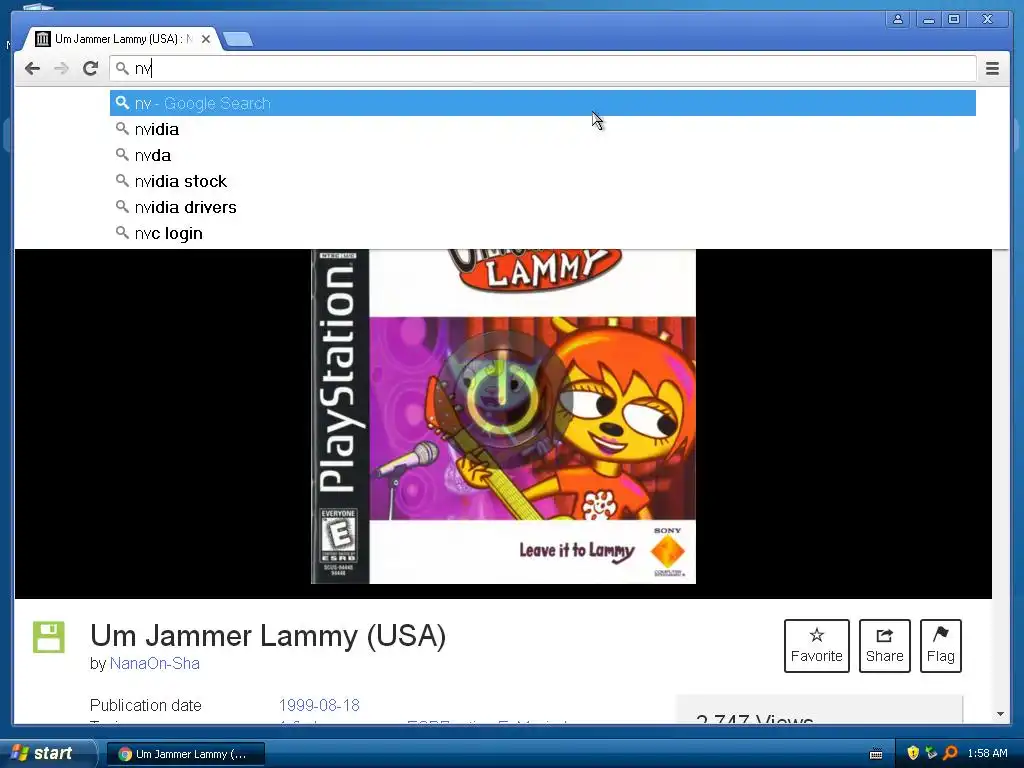1024x768 pixels.
Task: Click the magnifier tray icon
Action: tap(950, 754)
